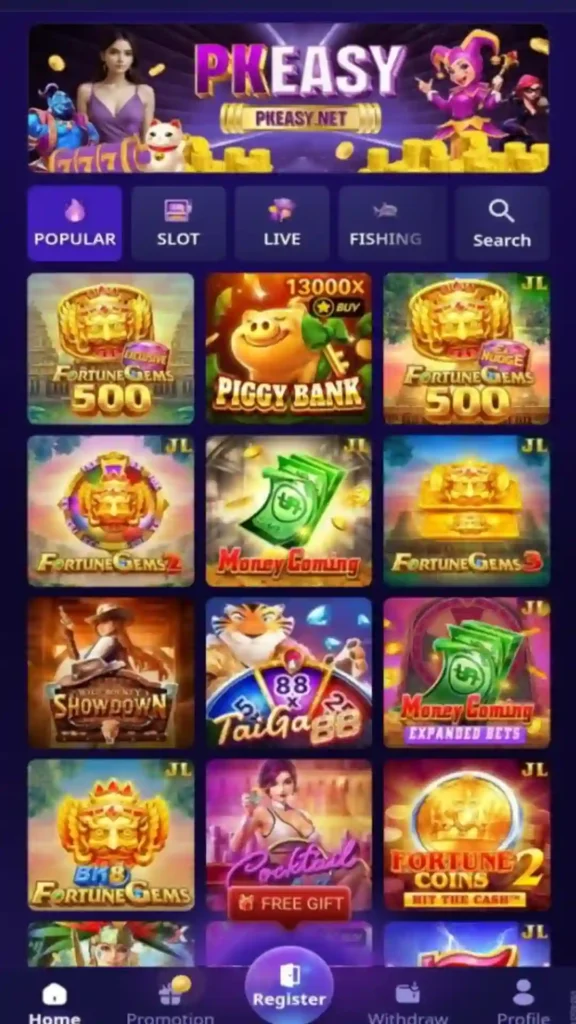The image size is (576, 1024).
Task: Open the Promotion gift icon
Action: [170, 1001]
